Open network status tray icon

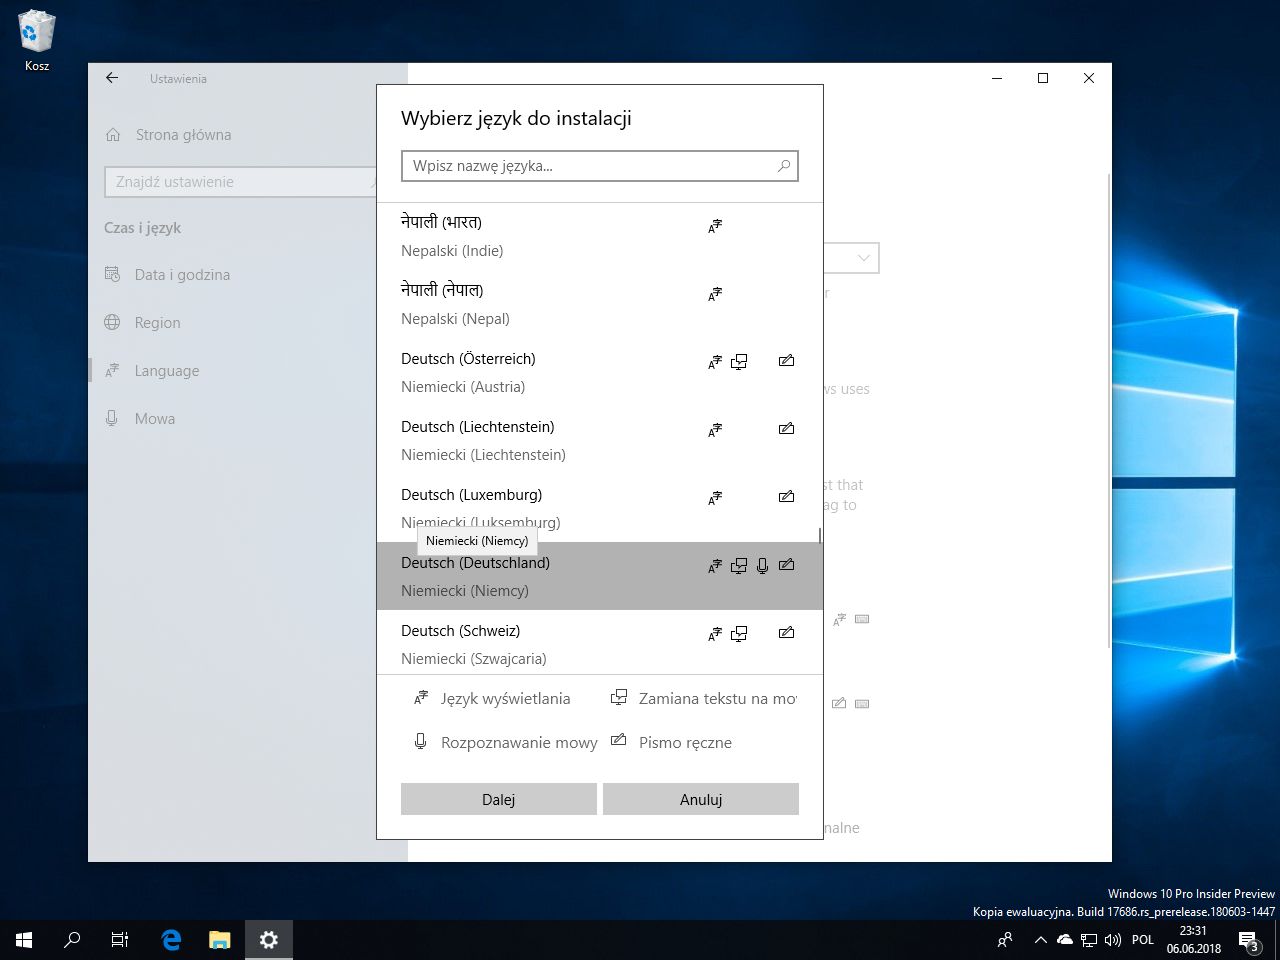tap(1089, 940)
